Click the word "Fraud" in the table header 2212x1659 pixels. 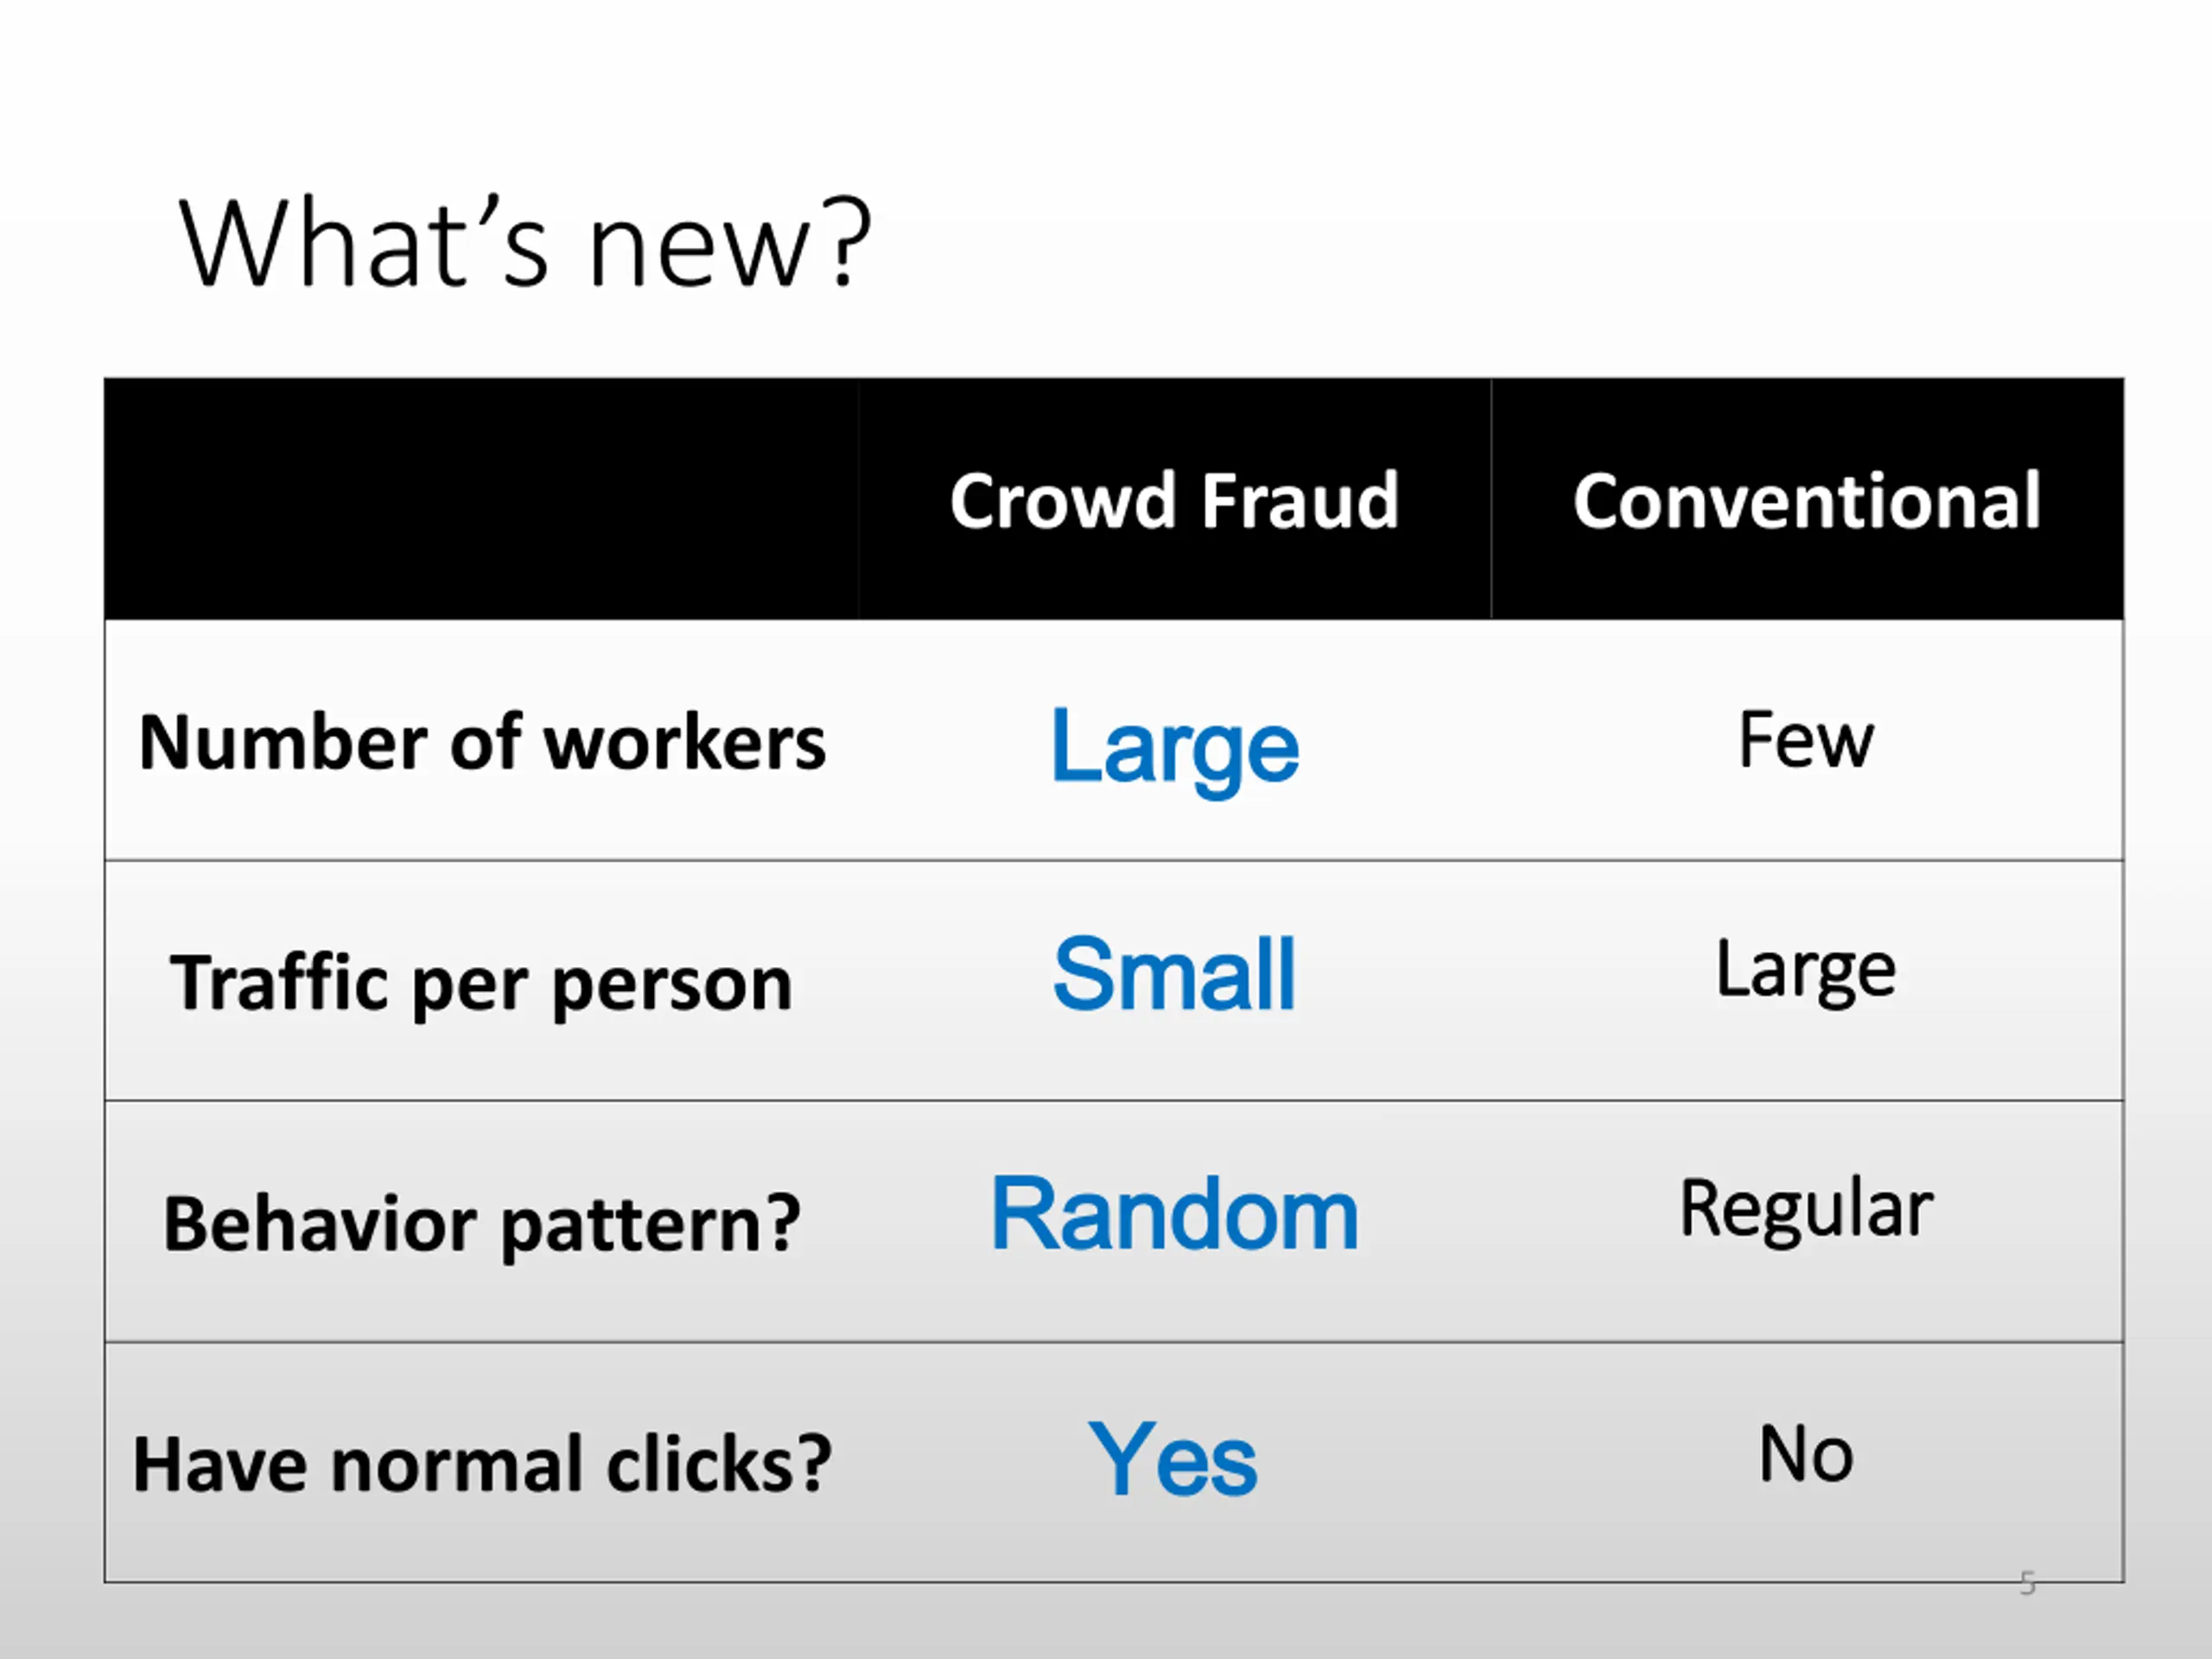tap(1300, 501)
